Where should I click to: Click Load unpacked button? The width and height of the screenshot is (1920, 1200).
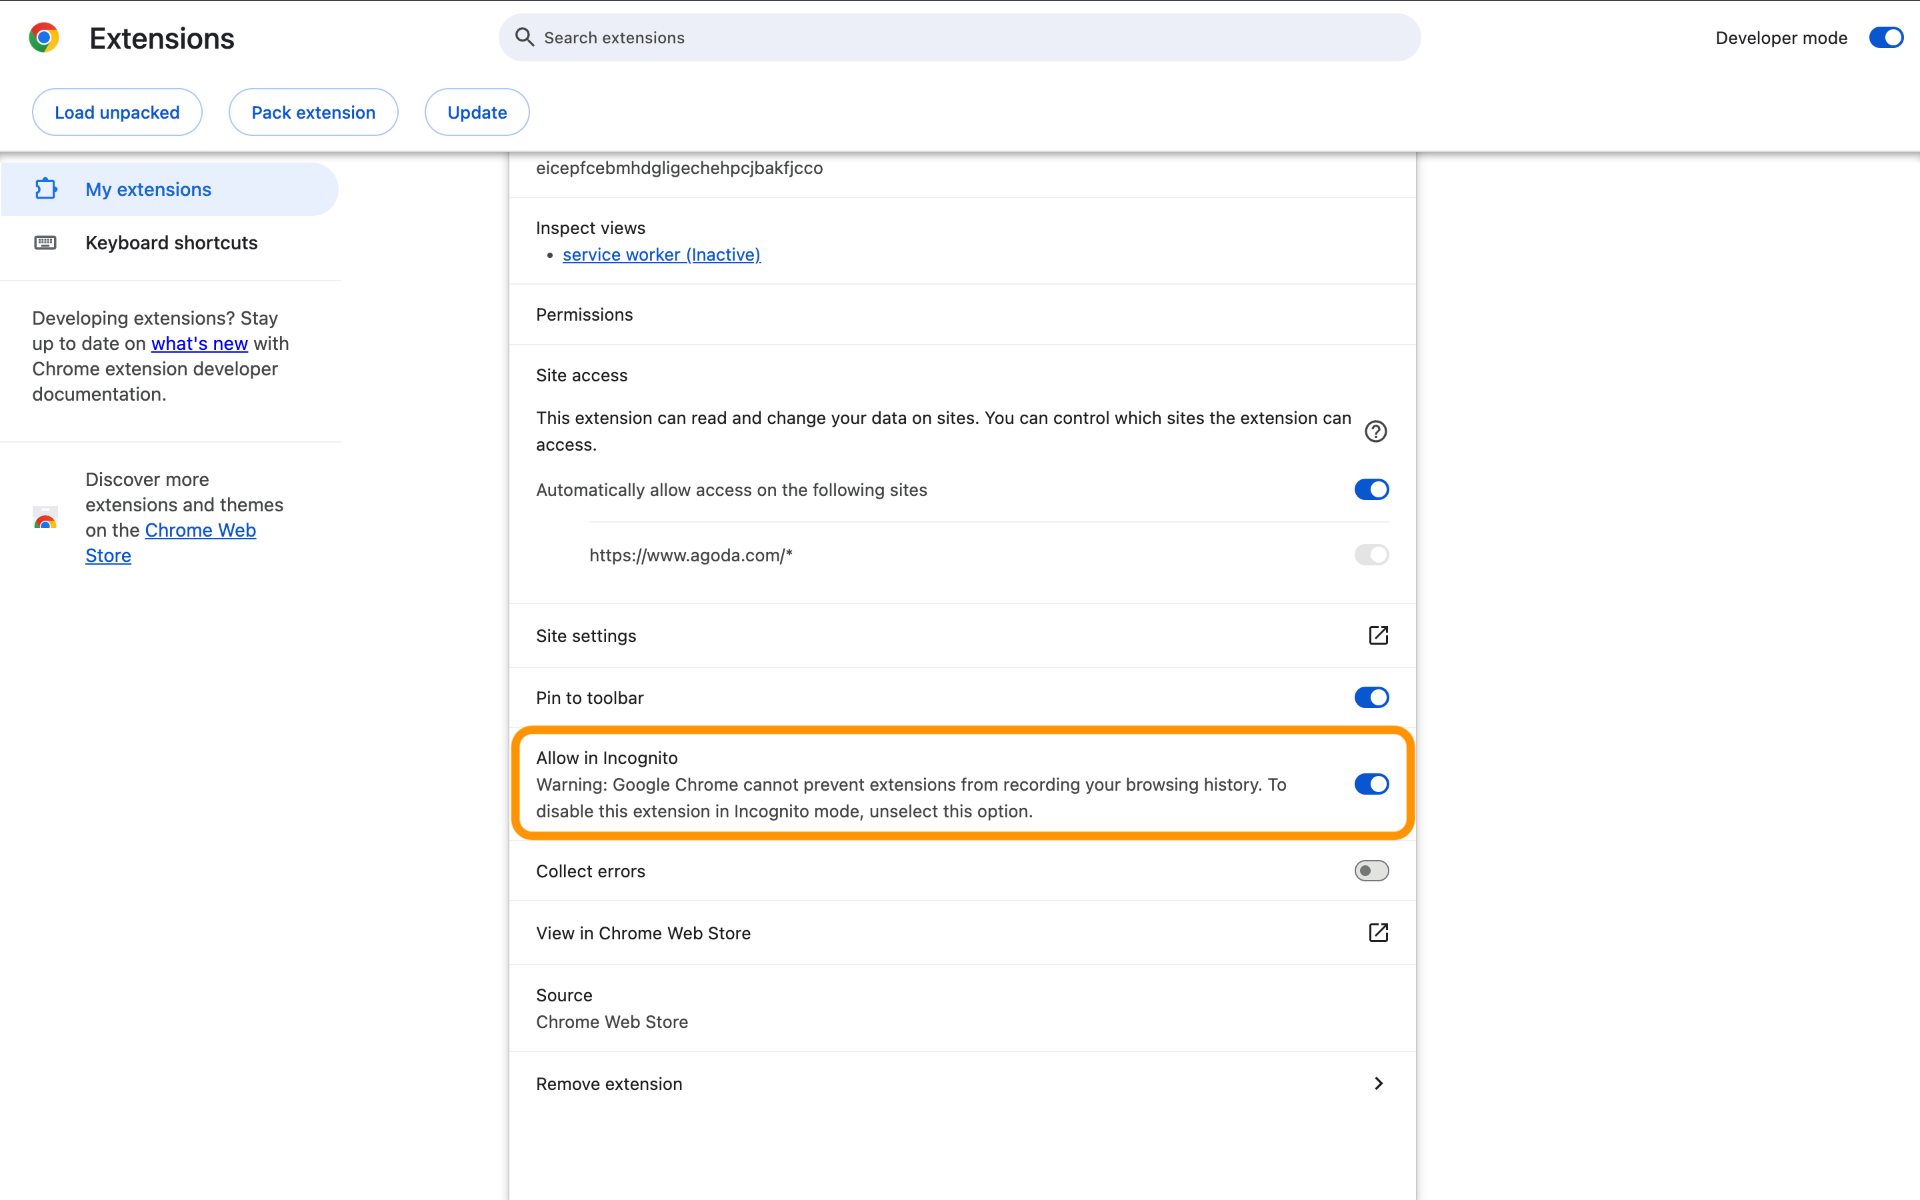(117, 112)
